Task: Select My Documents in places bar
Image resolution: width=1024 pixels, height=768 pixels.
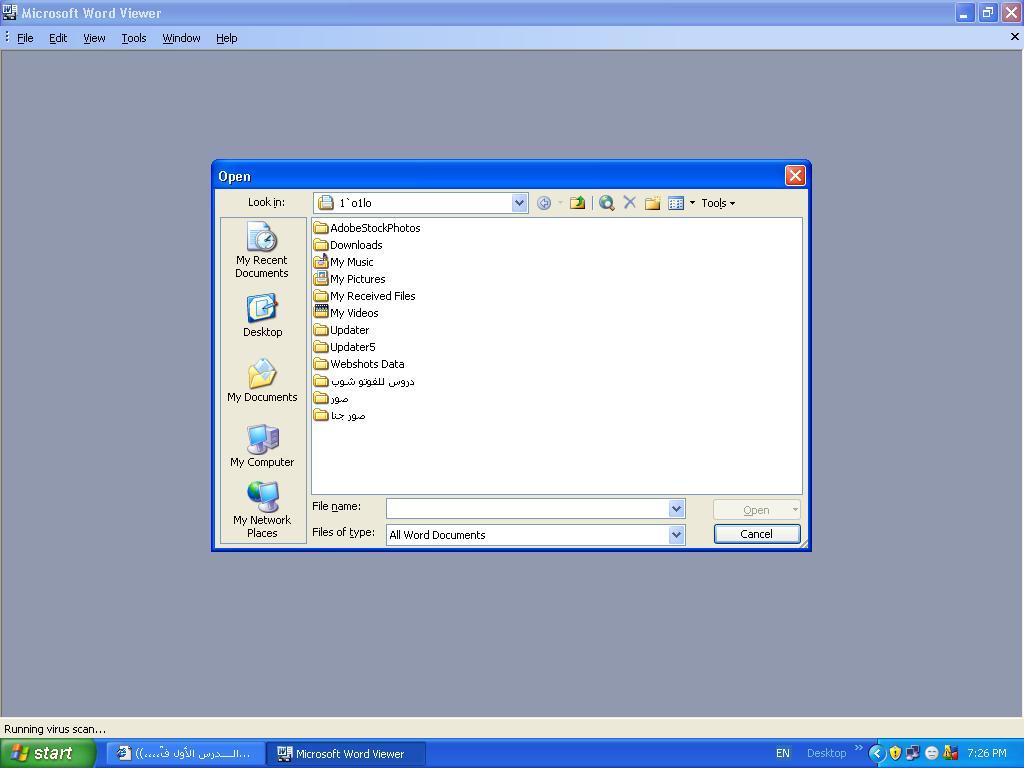Action: (262, 381)
